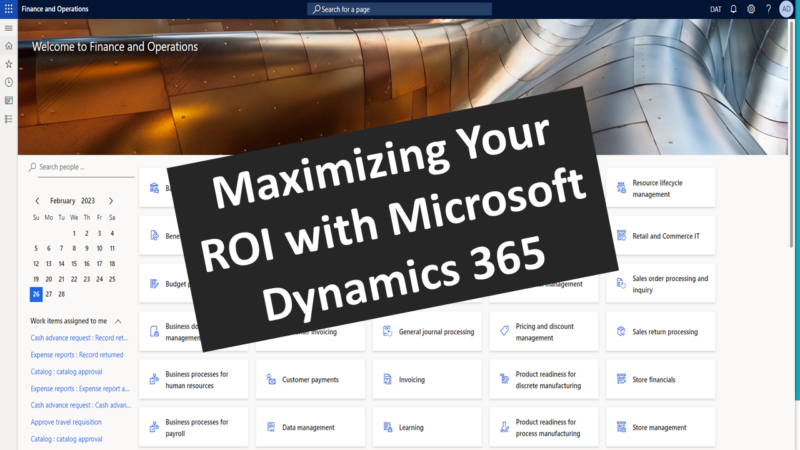
Task: Click the Search for a page box
Action: click(399, 9)
